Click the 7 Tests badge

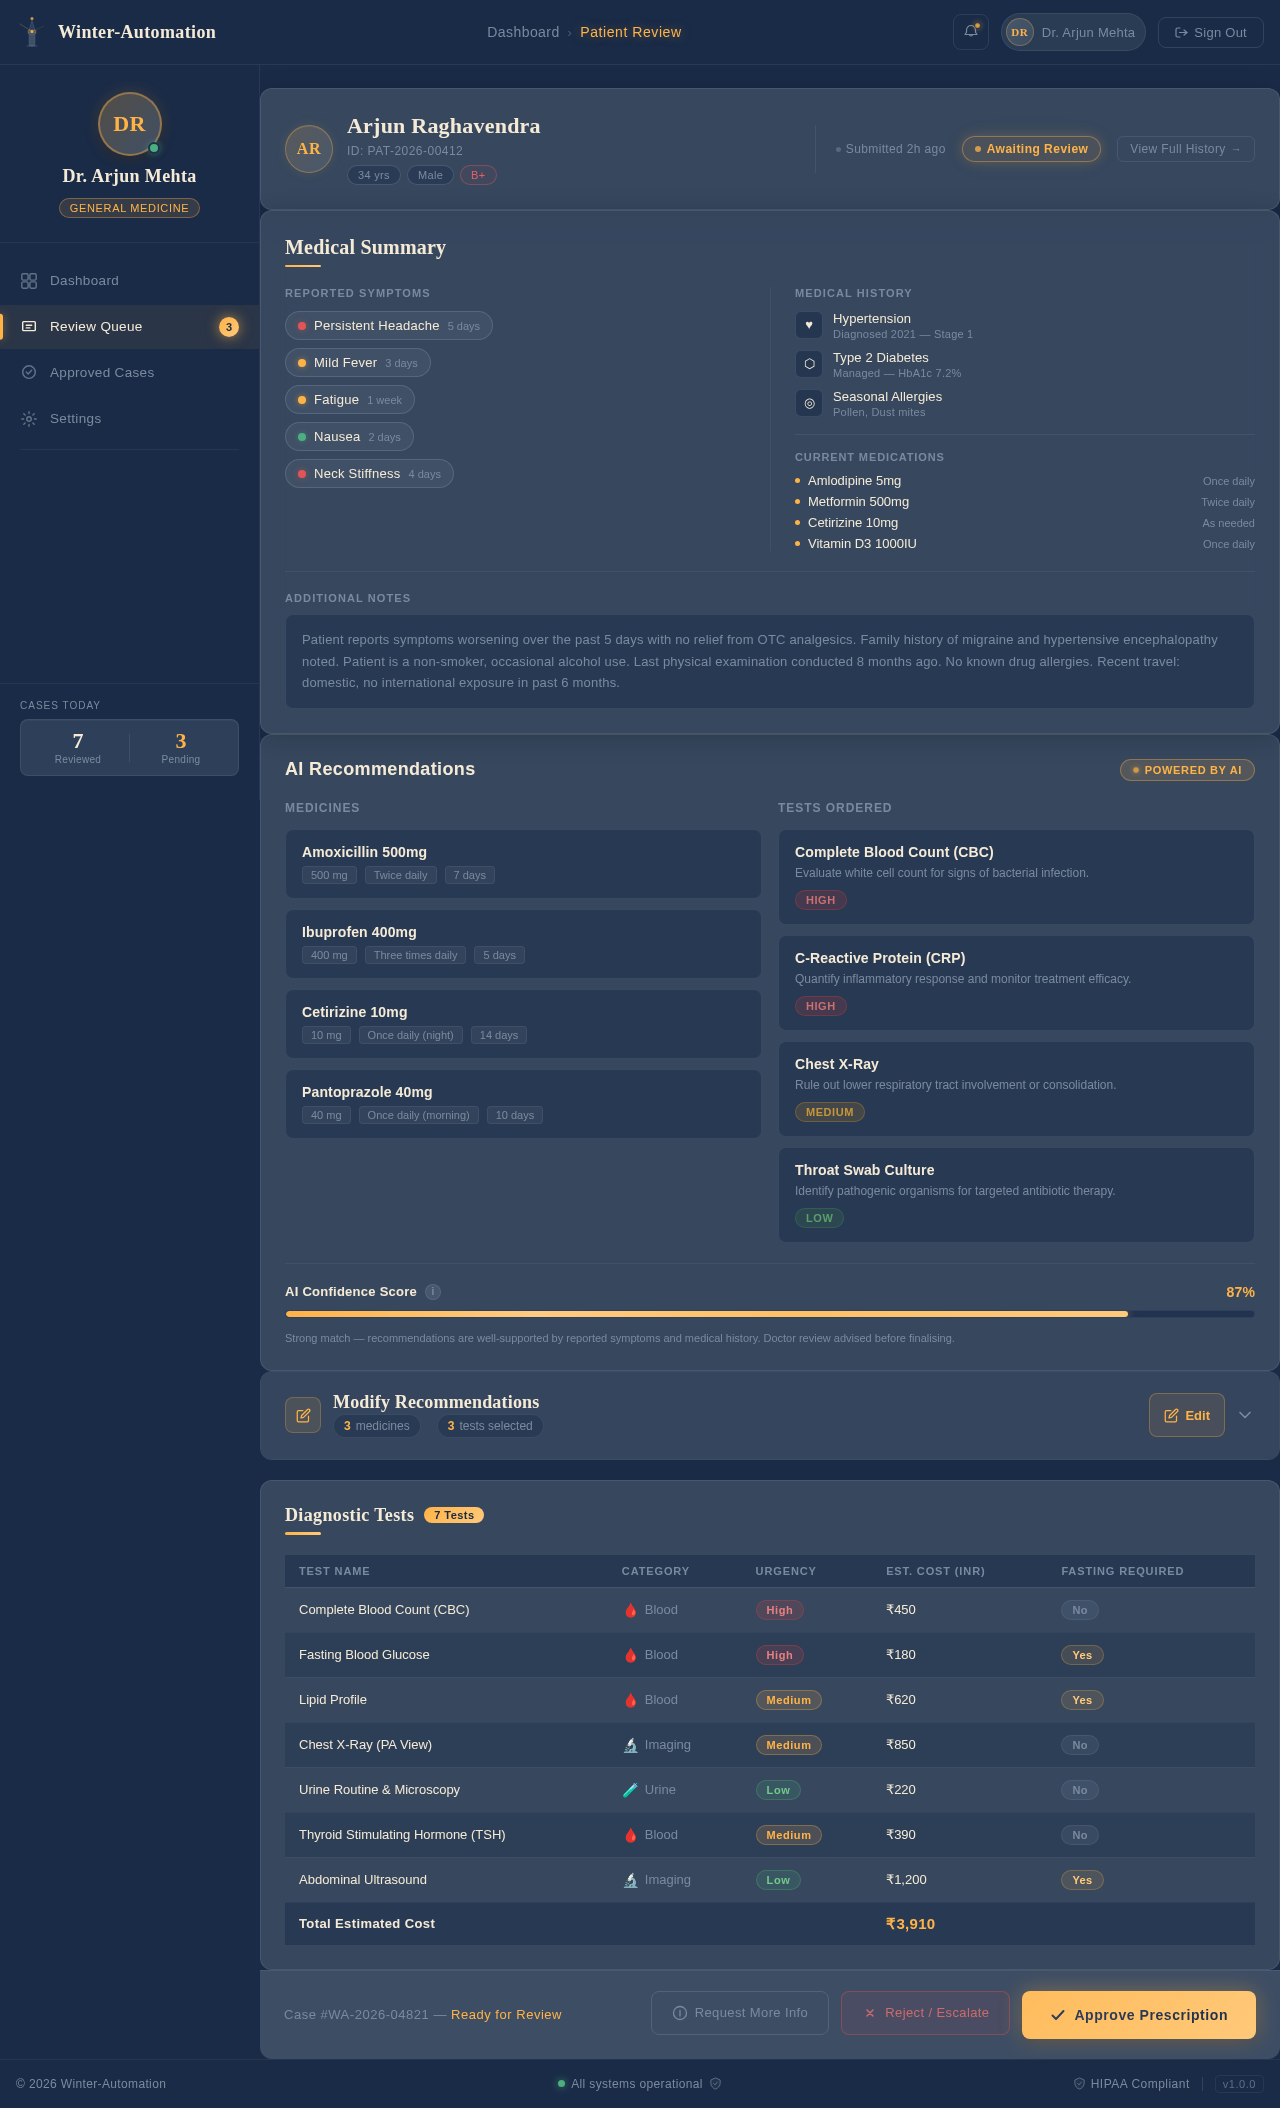click(x=454, y=1515)
